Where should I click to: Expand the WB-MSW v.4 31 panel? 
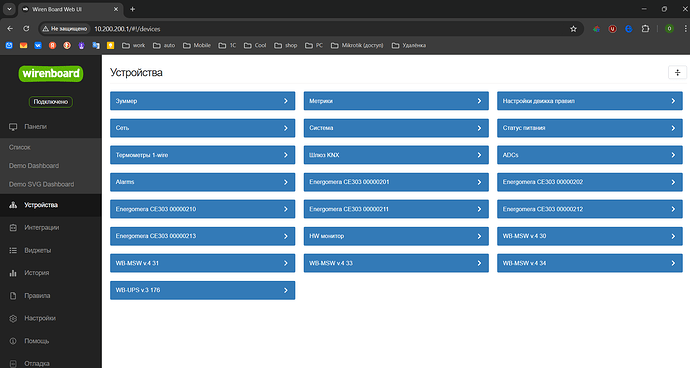202,263
